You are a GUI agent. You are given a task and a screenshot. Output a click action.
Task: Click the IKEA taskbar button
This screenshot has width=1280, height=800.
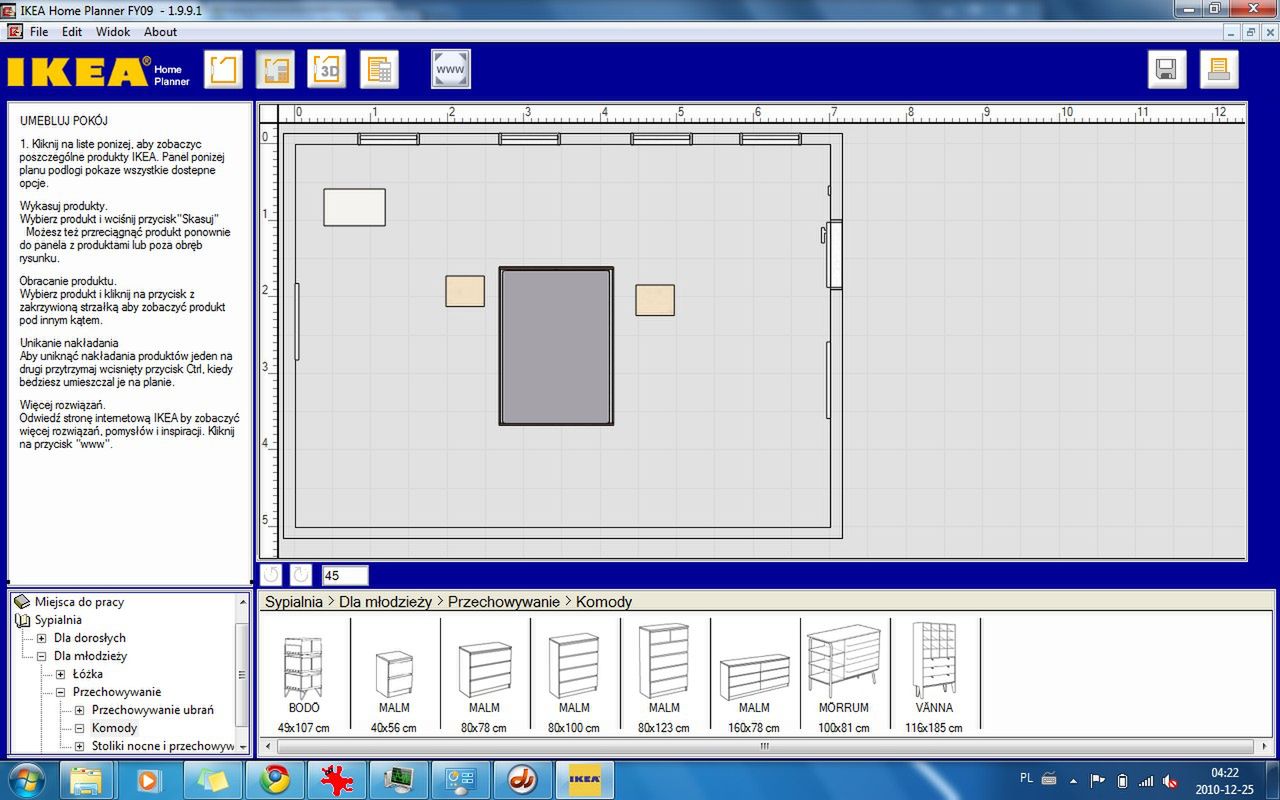pos(585,779)
